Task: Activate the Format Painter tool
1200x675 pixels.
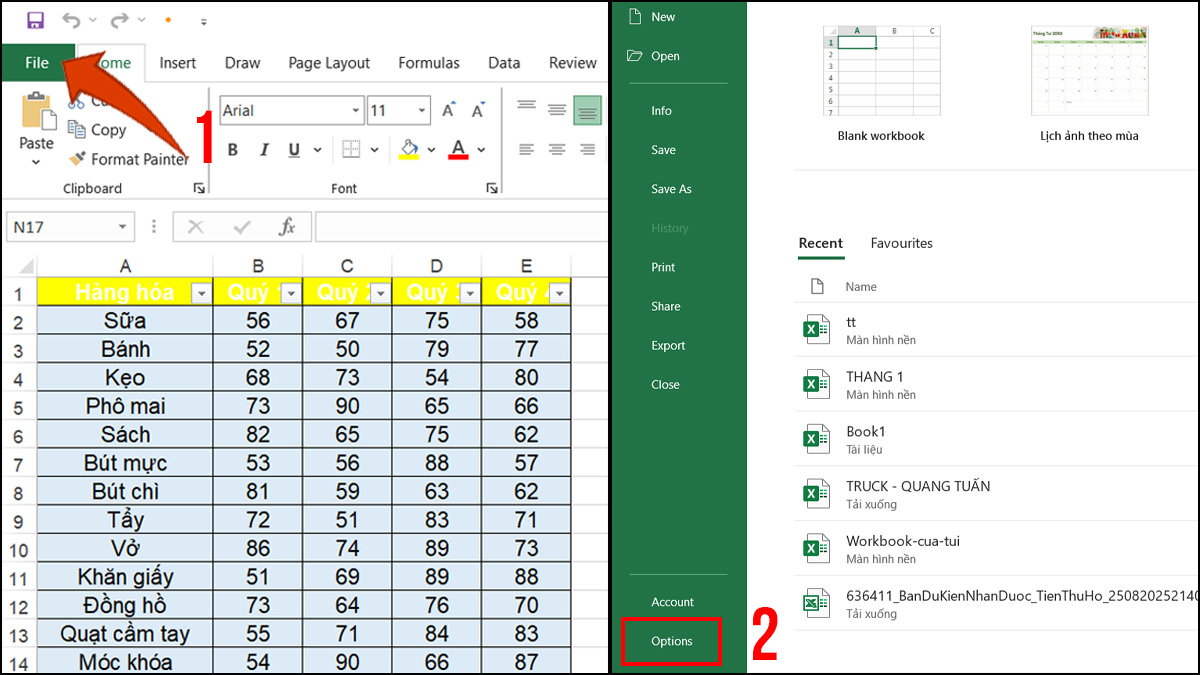Action: 77,159
